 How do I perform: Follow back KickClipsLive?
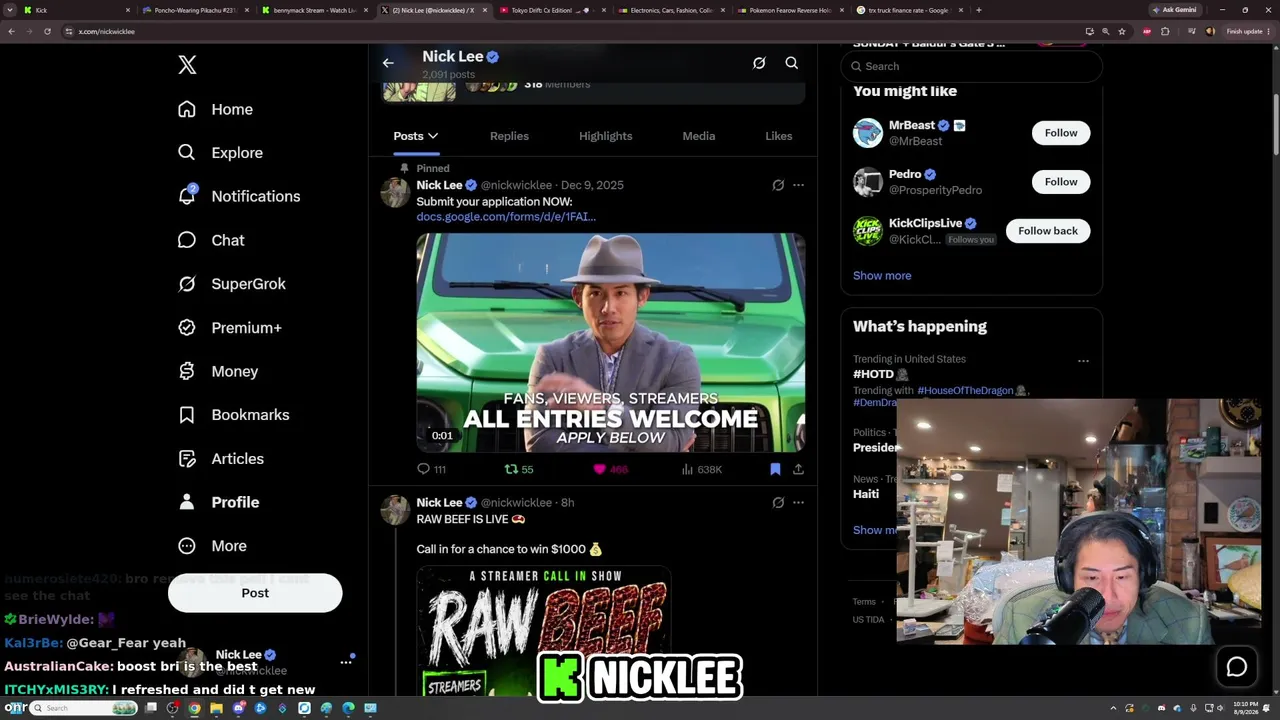[1048, 231]
